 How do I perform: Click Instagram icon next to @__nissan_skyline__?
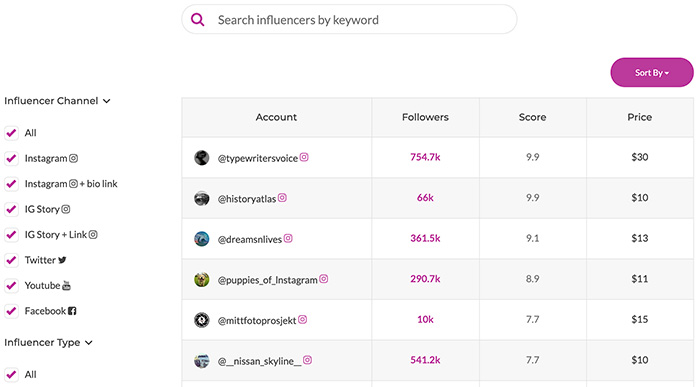(x=307, y=360)
